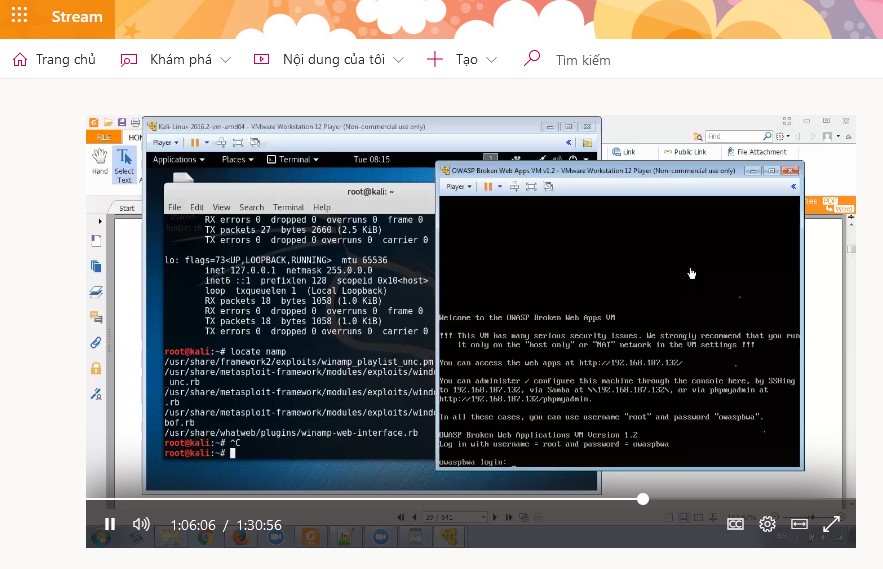The width and height of the screenshot is (883, 569).
Task: Toggle Unity mode in Kali VMware toolbar
Action: tap(255, 143)
